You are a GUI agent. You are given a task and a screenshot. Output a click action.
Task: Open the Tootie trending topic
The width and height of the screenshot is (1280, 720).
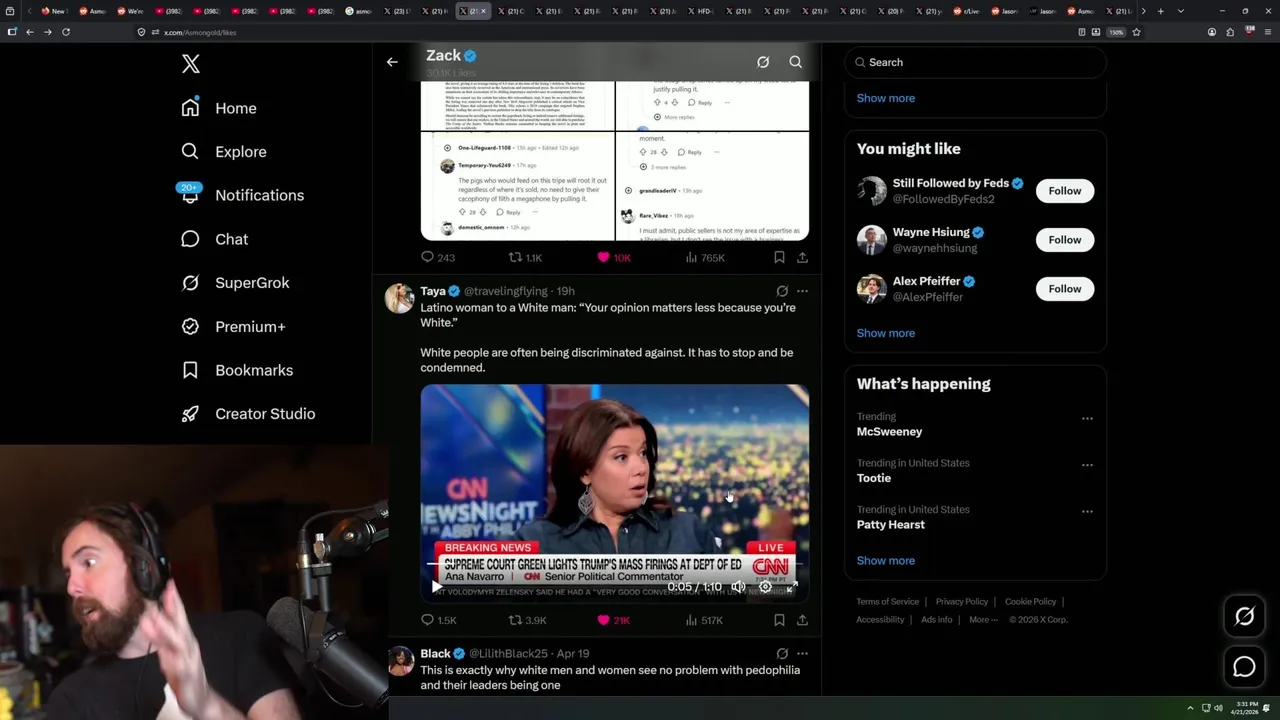tap(874, 478)
